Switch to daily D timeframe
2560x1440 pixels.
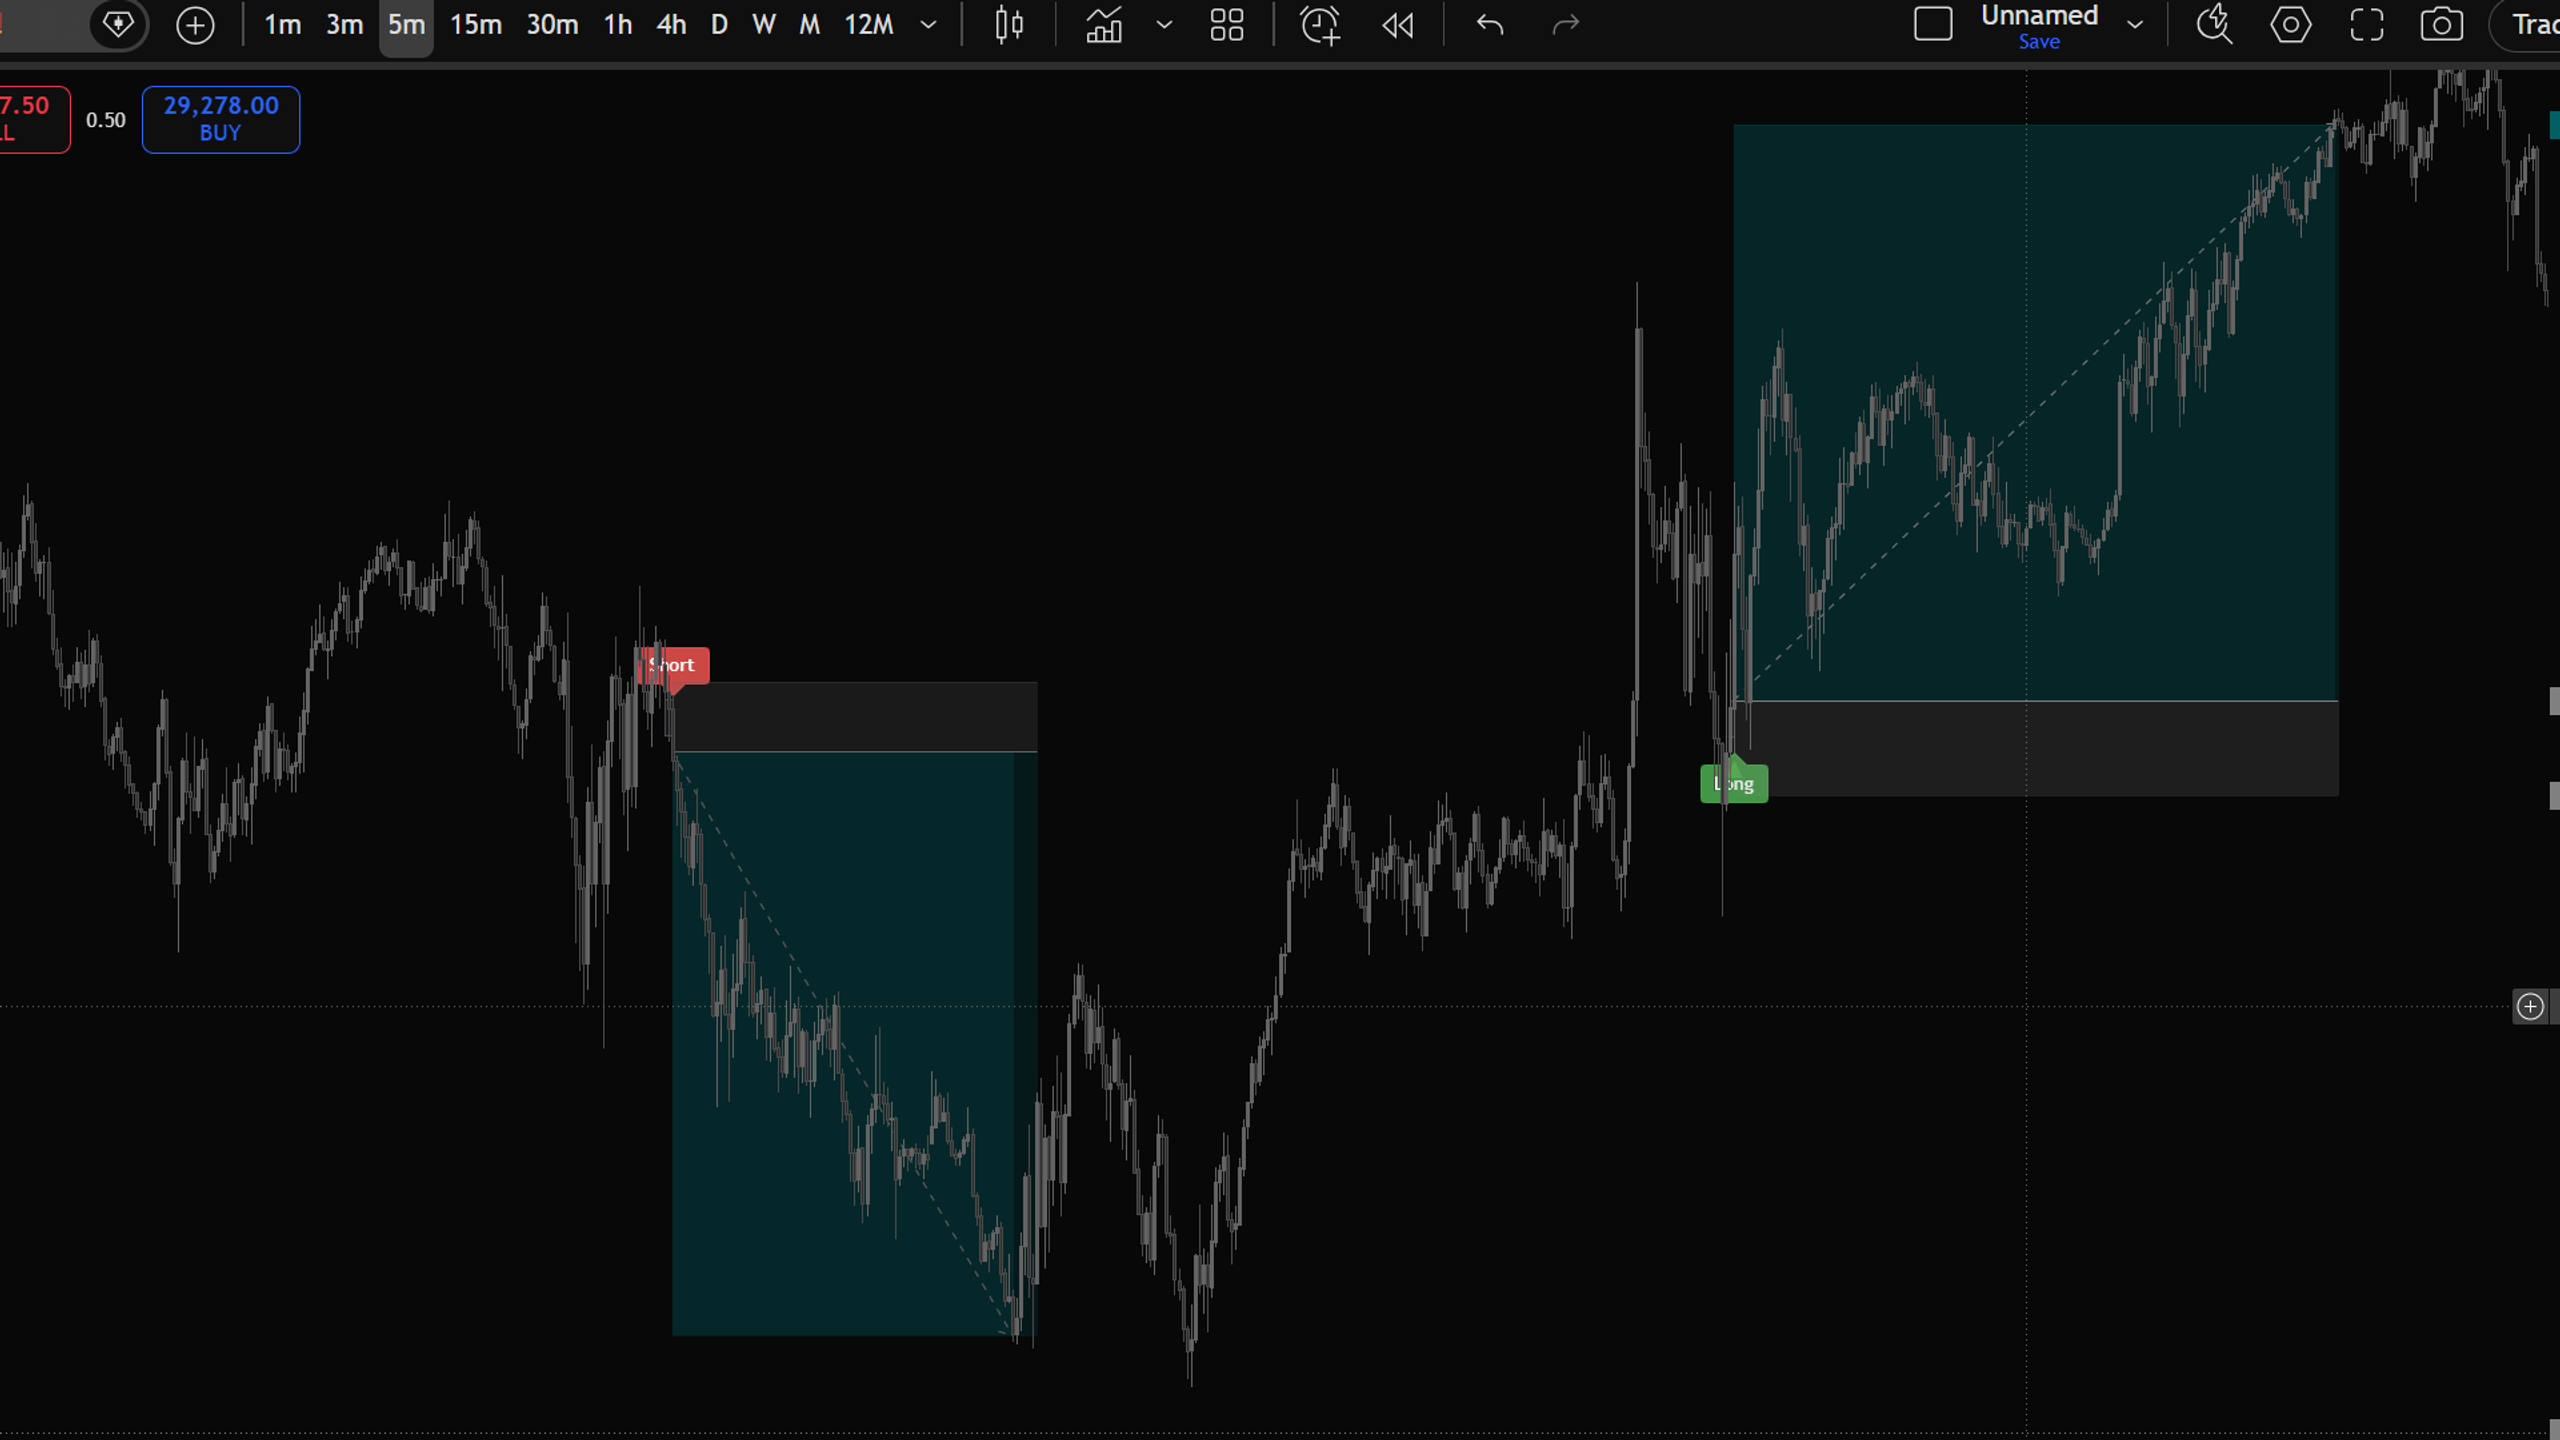(x=719, y=25)
